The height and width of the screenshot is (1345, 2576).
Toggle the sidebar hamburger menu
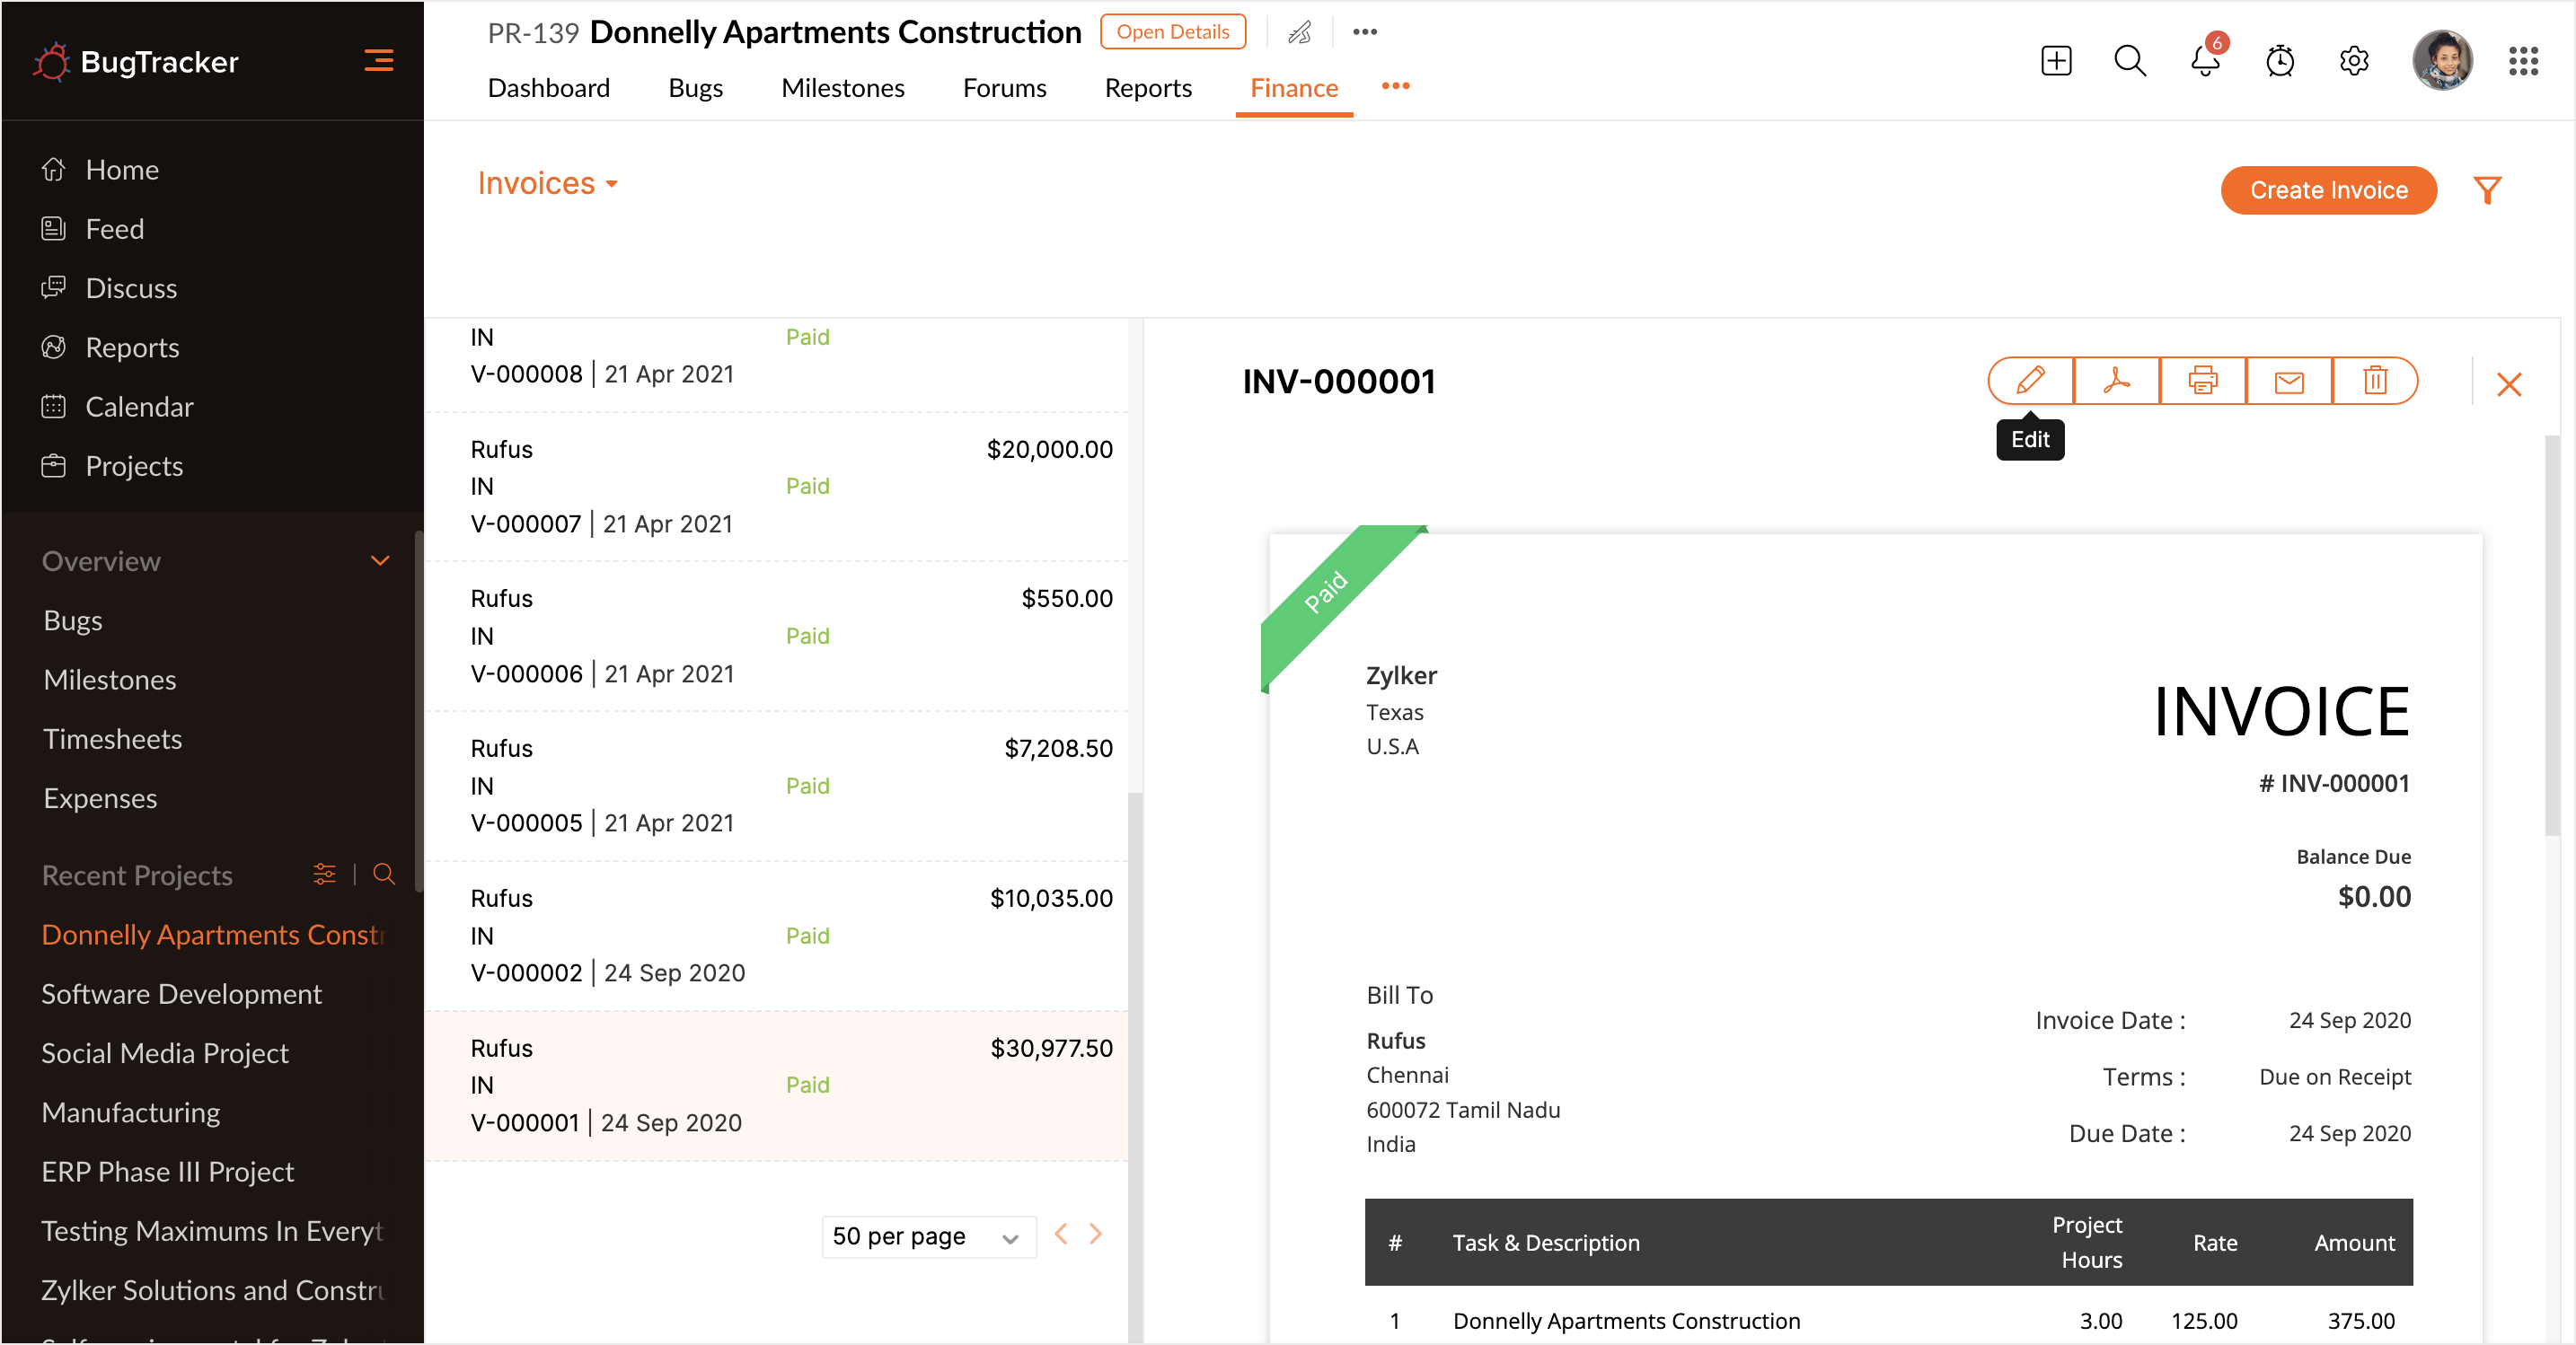pyautogui.click(x=378, y=61)
